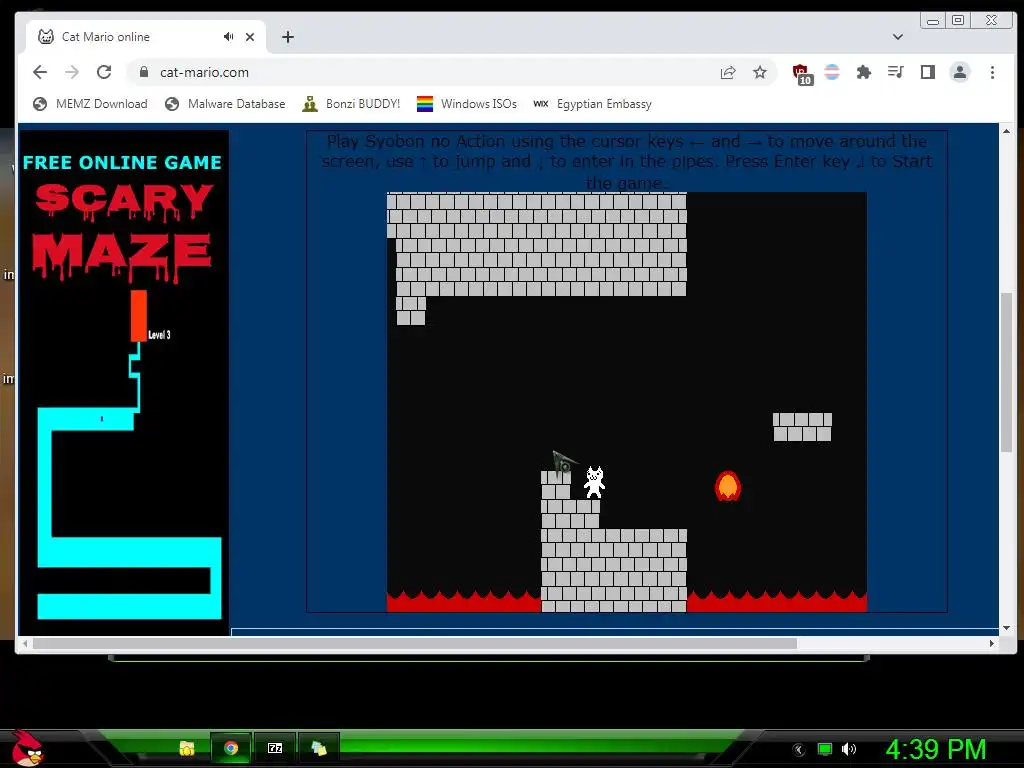Viewport: 1024px width, 768px height.
Task: Open Bonzi BUDDY! bookmark
Action: click(x=351, y=104)
